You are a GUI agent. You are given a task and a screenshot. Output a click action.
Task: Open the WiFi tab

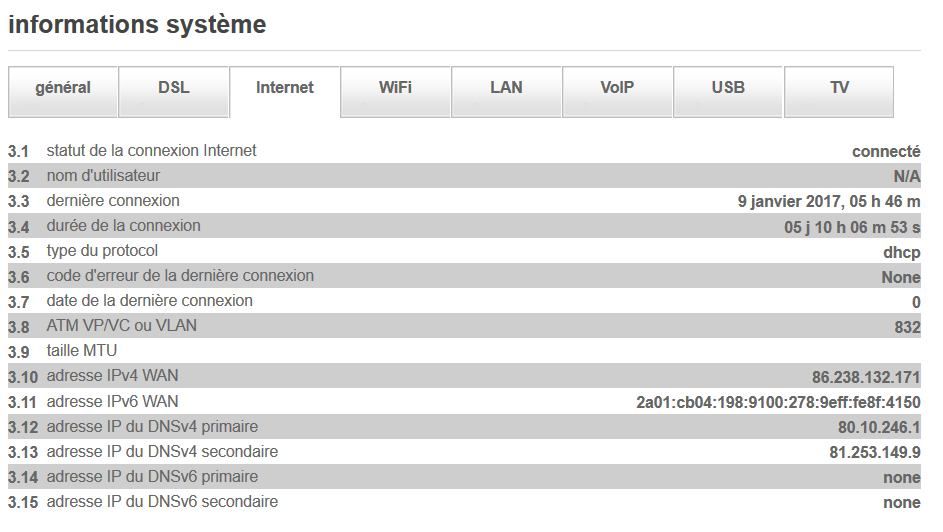point(395,88)
